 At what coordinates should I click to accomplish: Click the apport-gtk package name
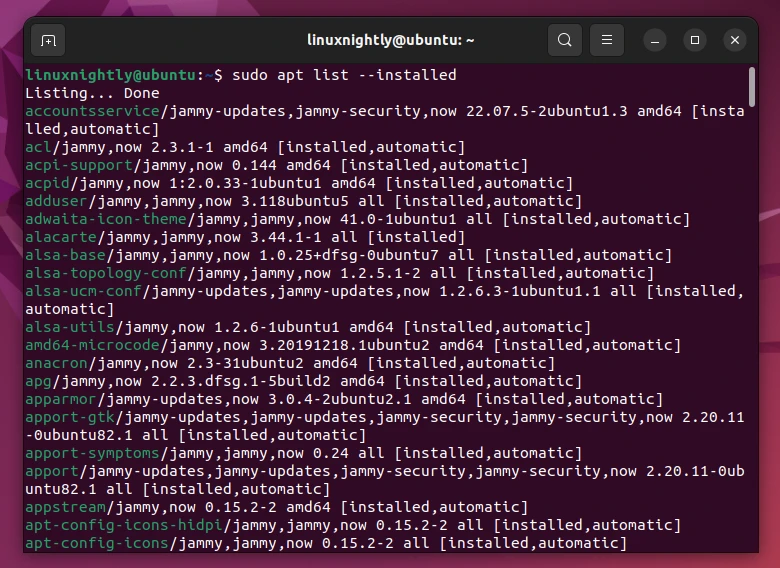click(x=70, y=417)
